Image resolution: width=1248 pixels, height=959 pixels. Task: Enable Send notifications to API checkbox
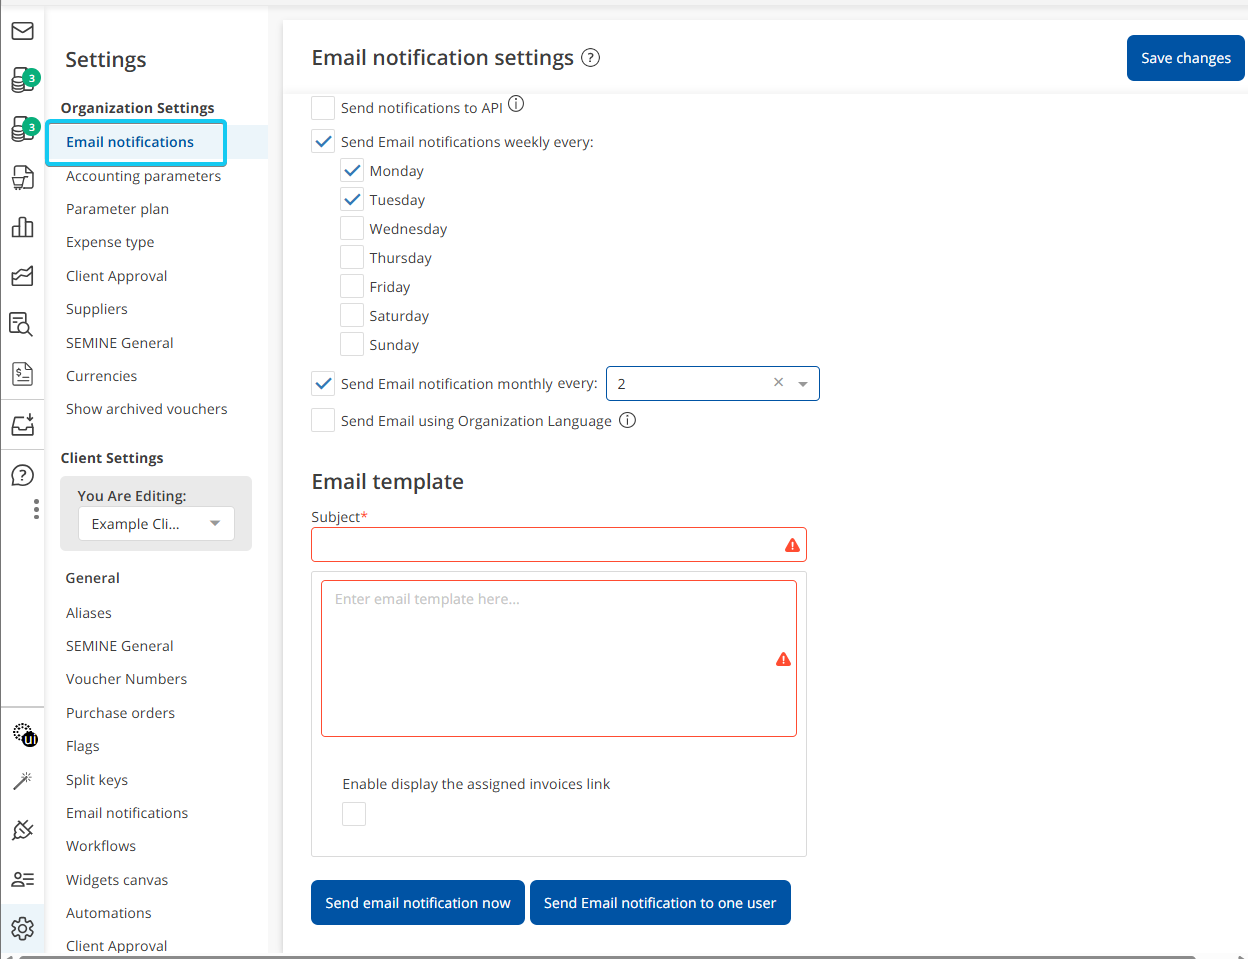click(323, 108)
